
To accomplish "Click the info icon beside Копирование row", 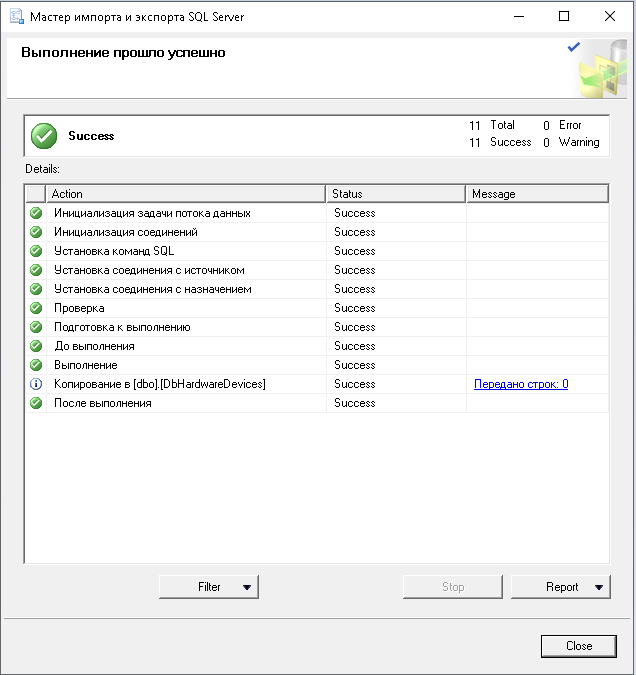I will (x=36, y=384).
